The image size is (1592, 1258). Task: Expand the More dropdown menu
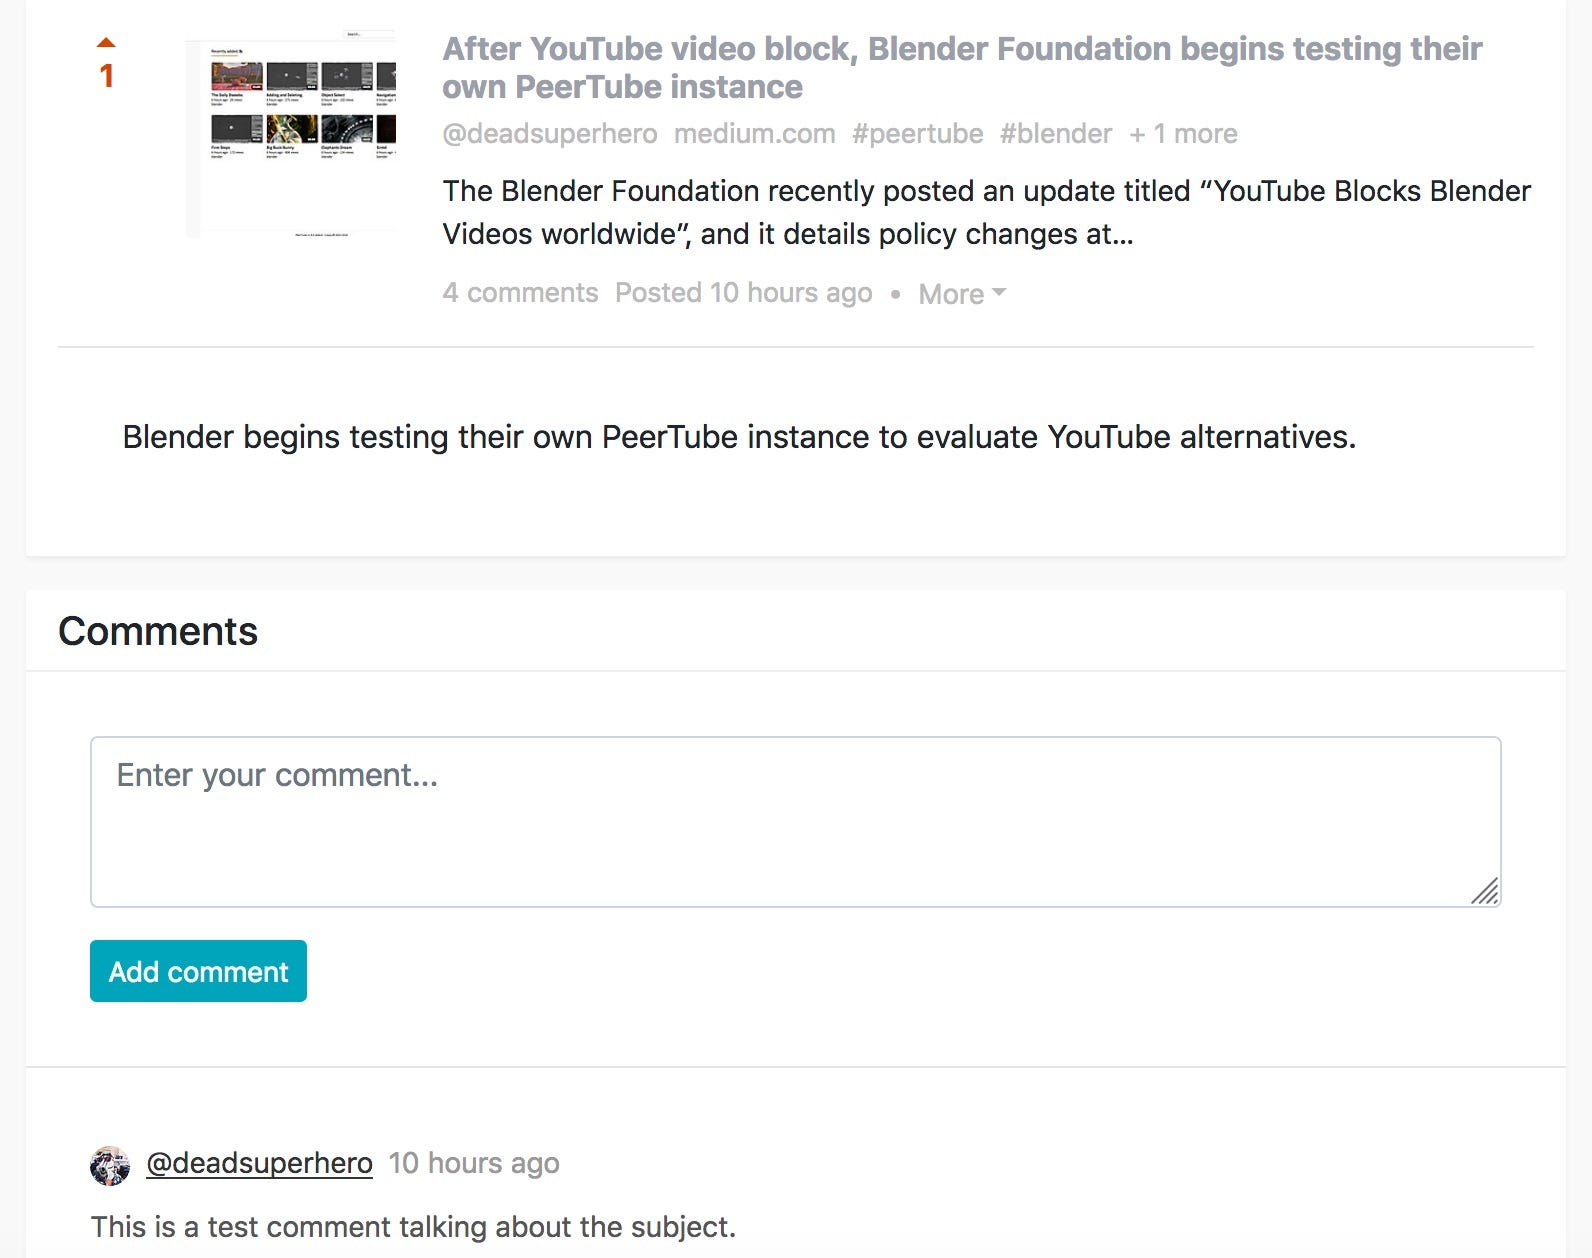coord(962,294)
